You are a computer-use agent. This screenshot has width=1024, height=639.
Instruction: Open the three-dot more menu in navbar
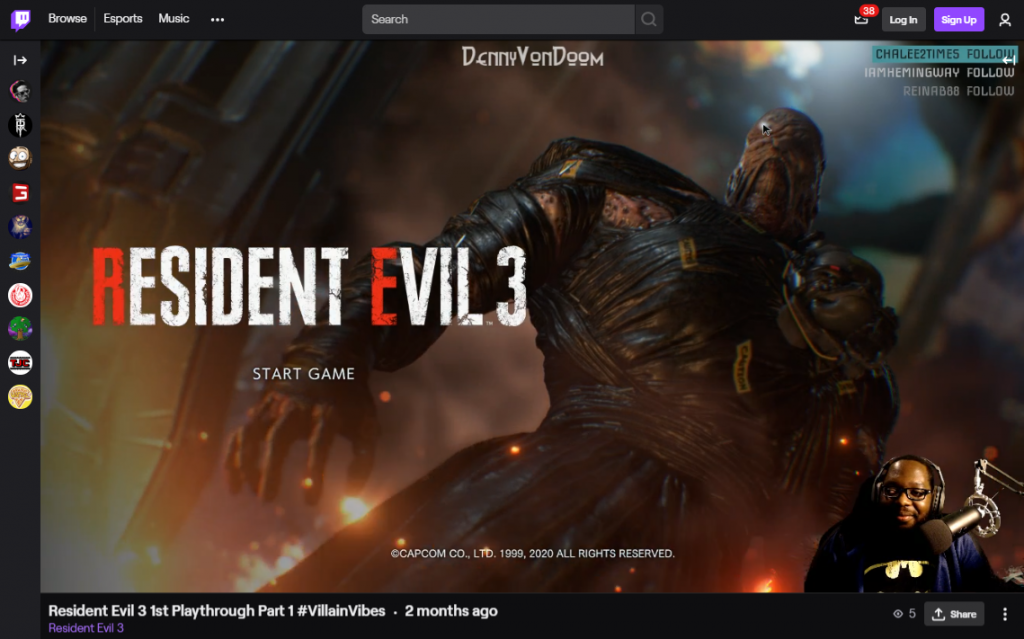(x=217, y=20)
